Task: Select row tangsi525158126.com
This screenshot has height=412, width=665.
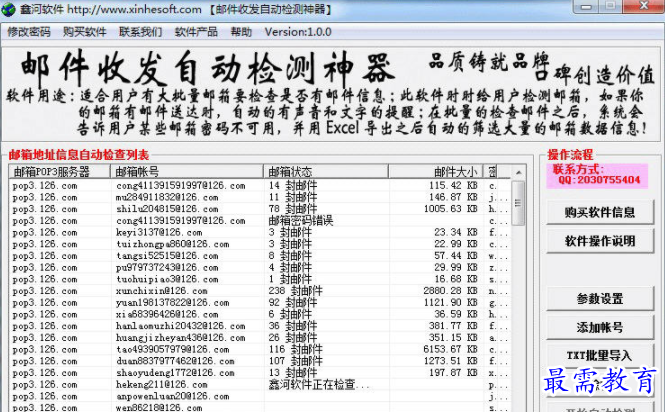Action: [260, 256]
